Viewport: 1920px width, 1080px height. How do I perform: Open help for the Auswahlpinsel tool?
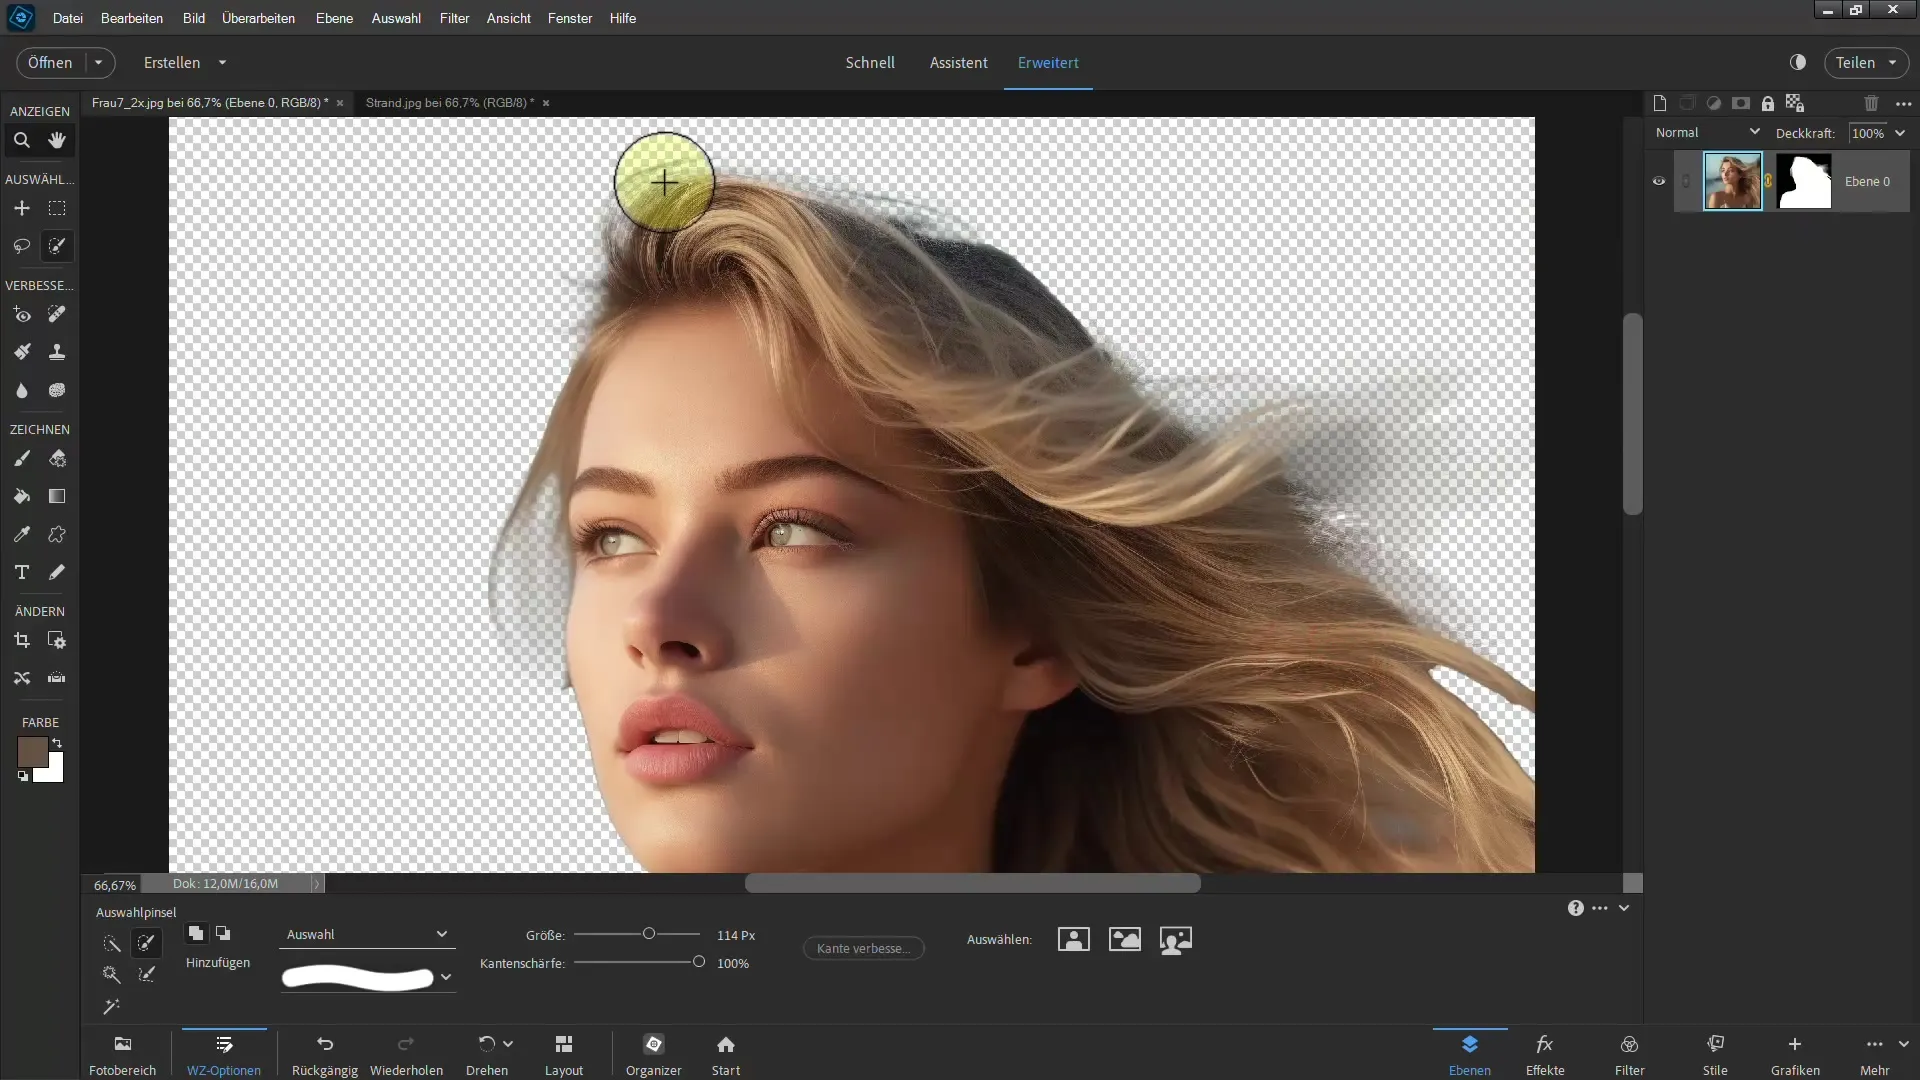click(x=1575, y=908)
